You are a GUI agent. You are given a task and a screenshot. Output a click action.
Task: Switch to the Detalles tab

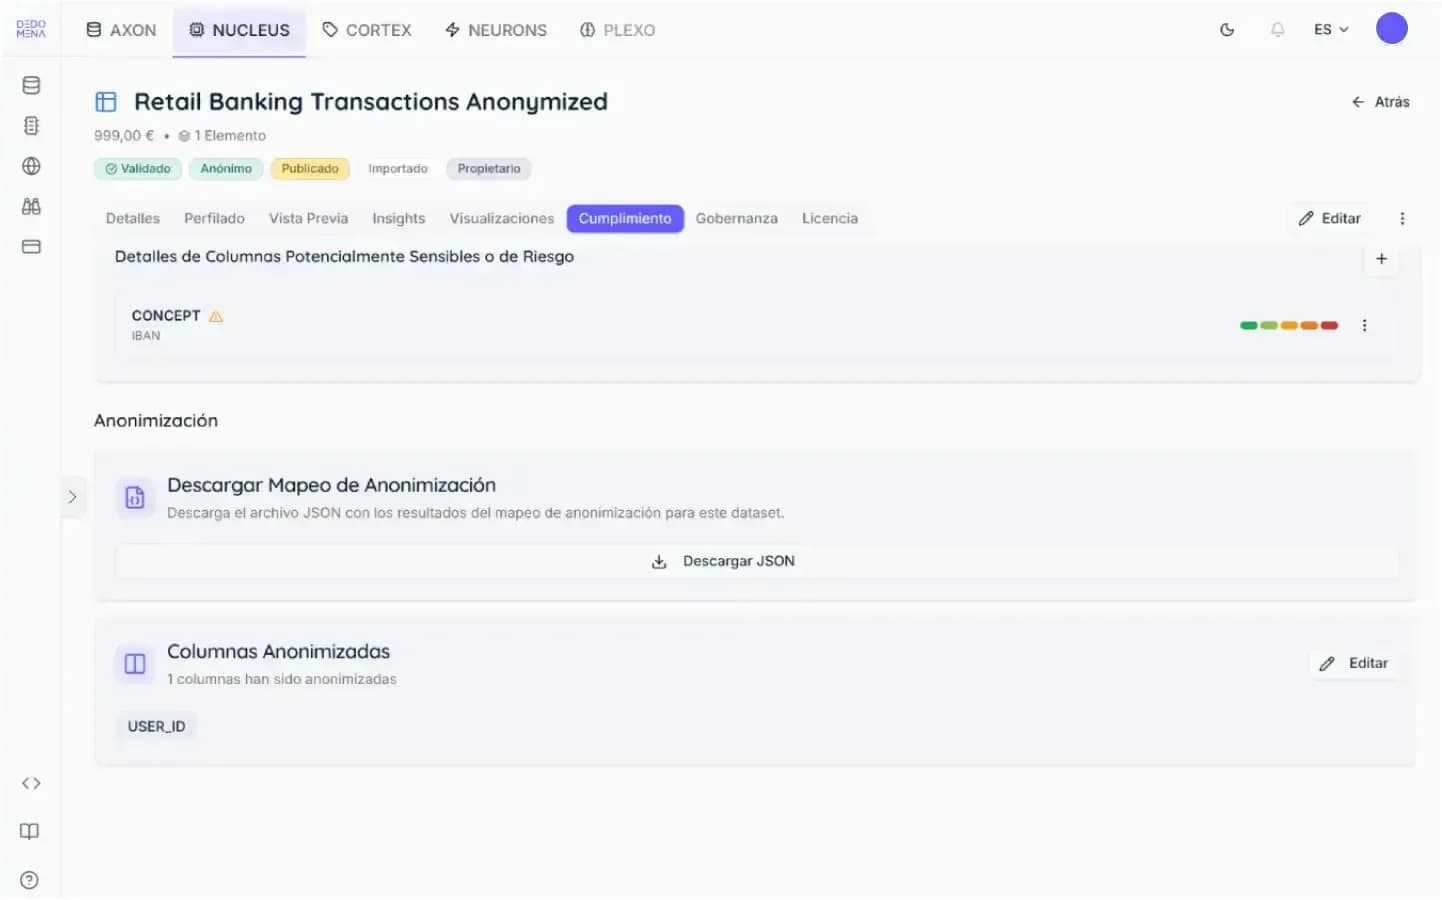pyautogui.click(x=133, y=218)
